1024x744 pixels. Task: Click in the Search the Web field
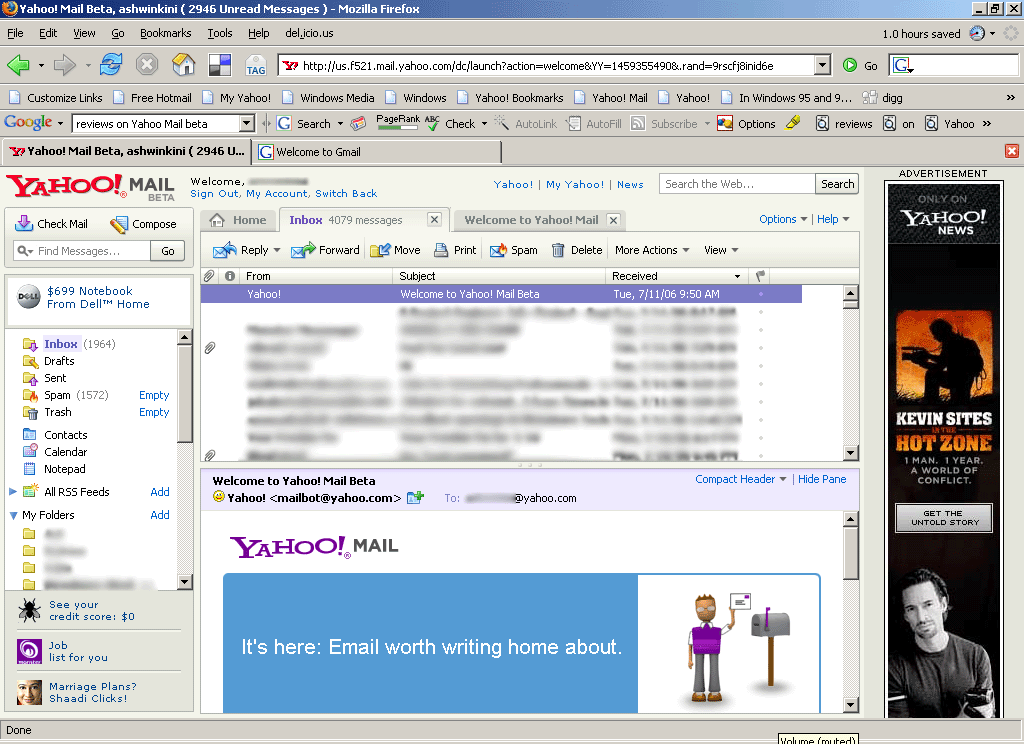coord(737,184)
